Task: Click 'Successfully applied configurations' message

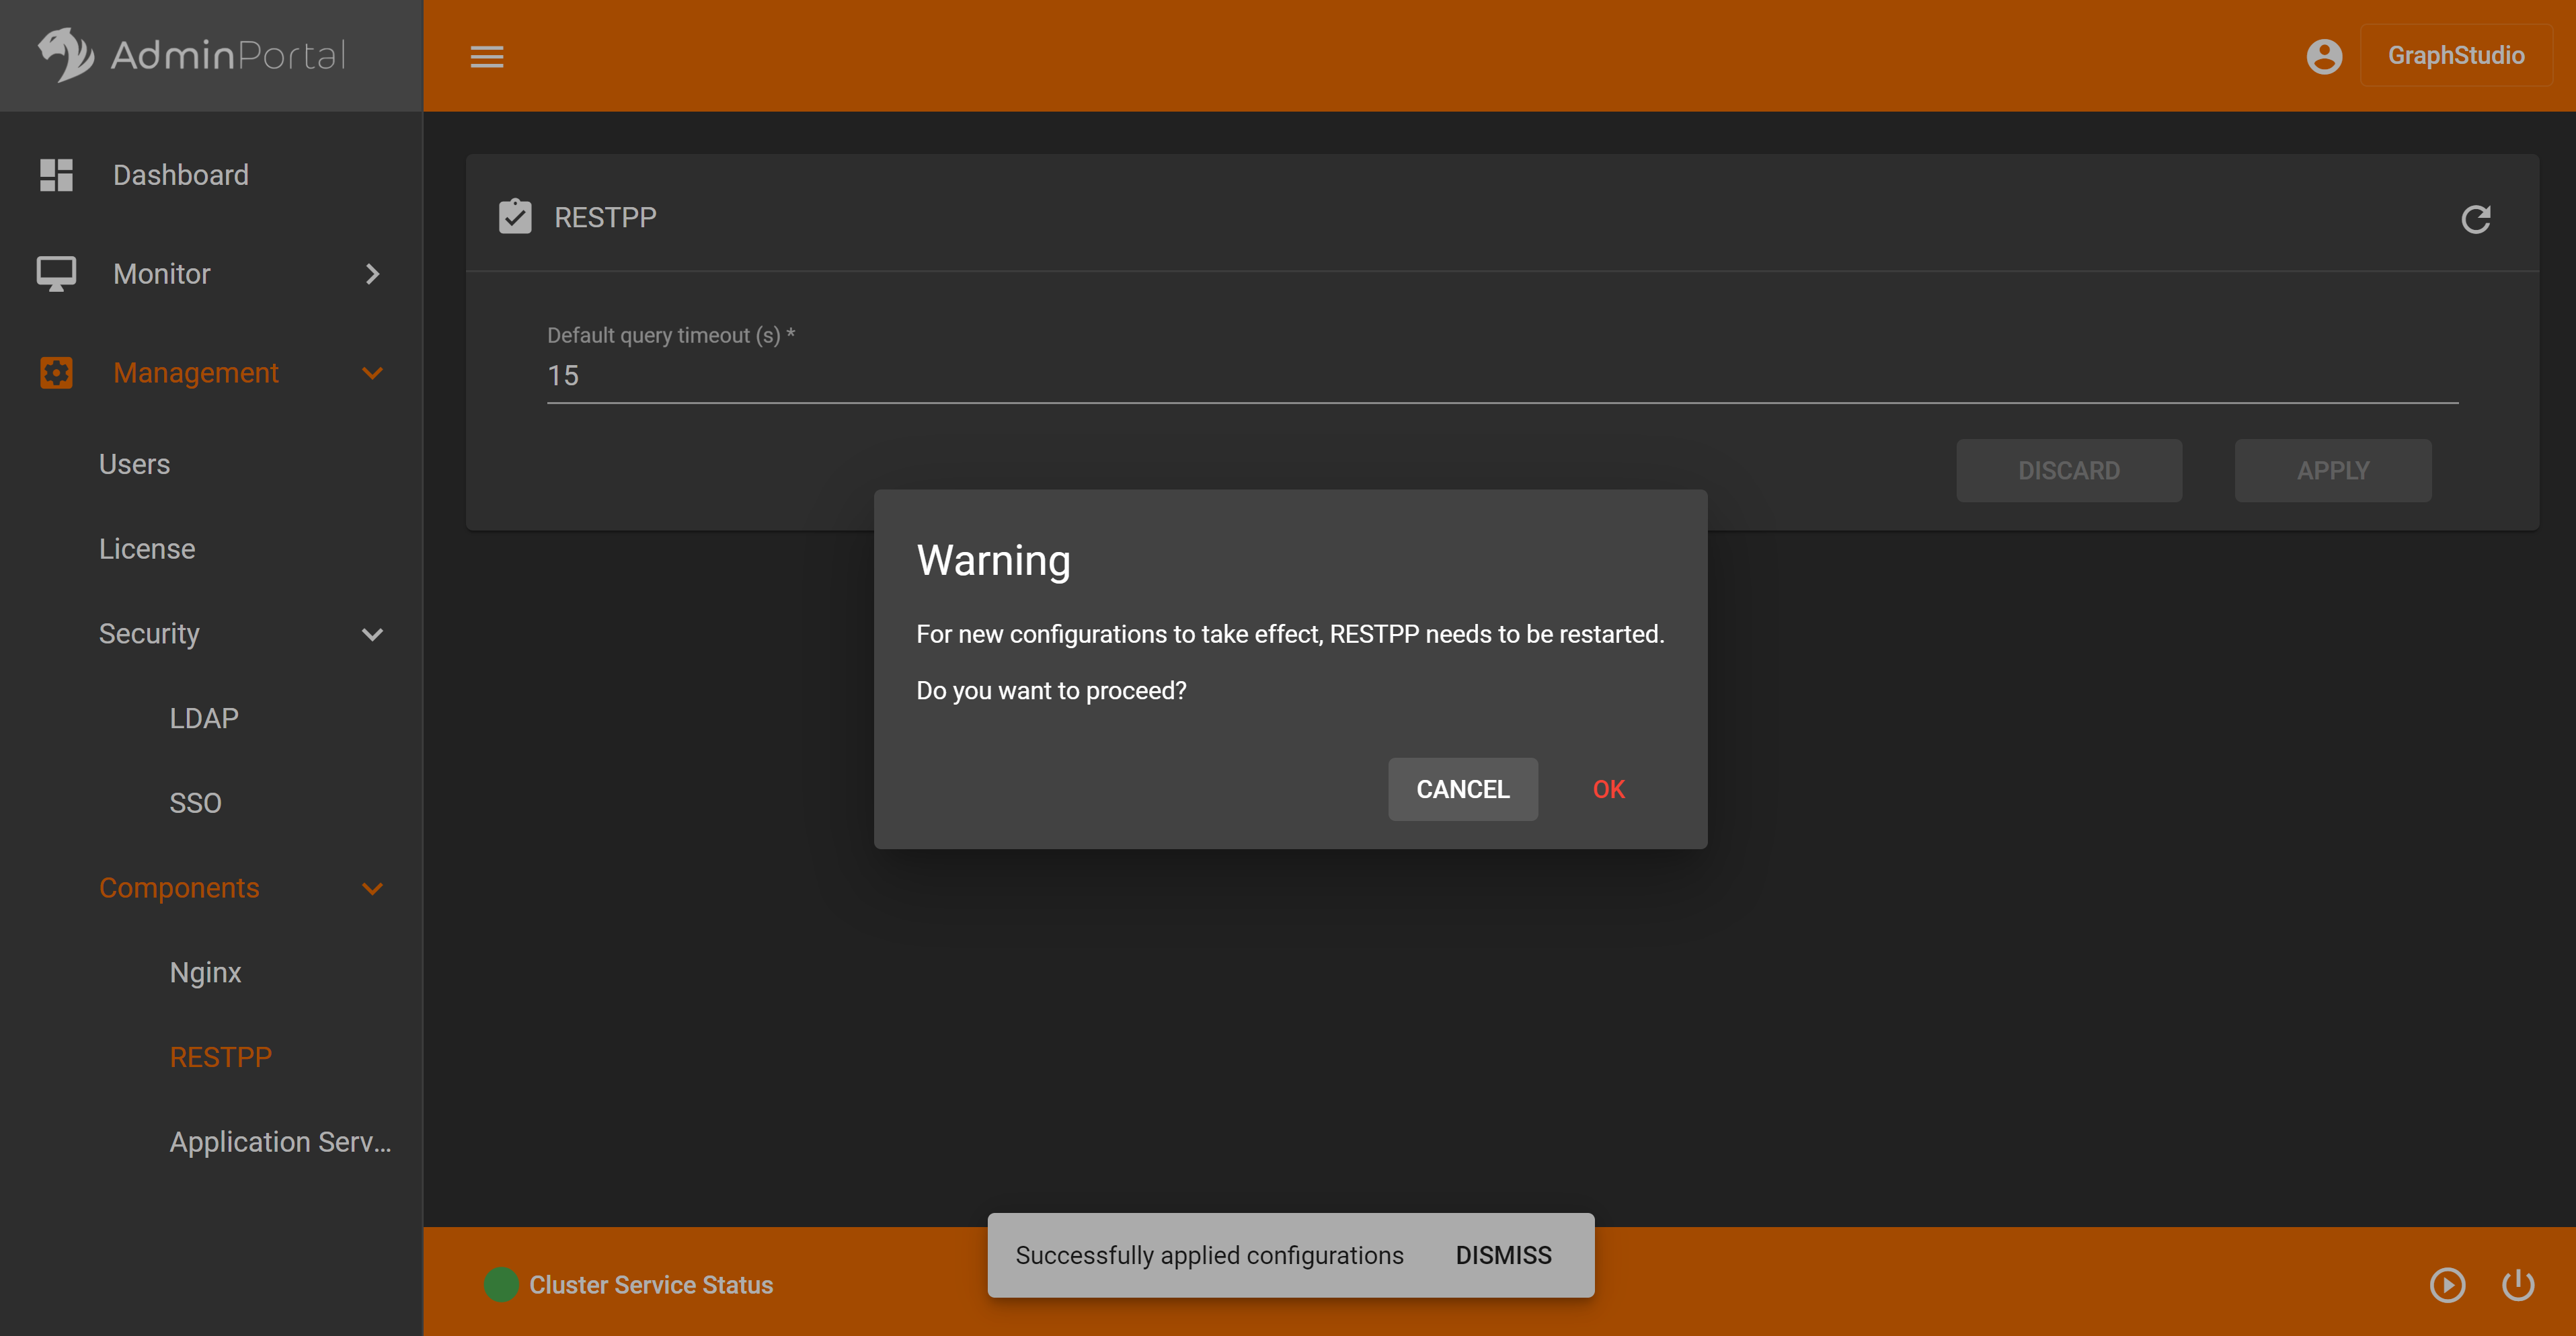Action: point(1209,1255)
